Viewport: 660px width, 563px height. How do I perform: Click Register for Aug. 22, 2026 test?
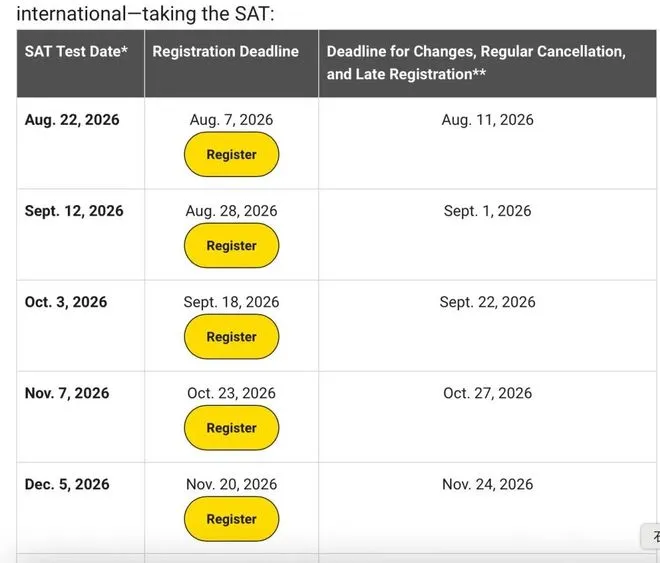point(232,154)
